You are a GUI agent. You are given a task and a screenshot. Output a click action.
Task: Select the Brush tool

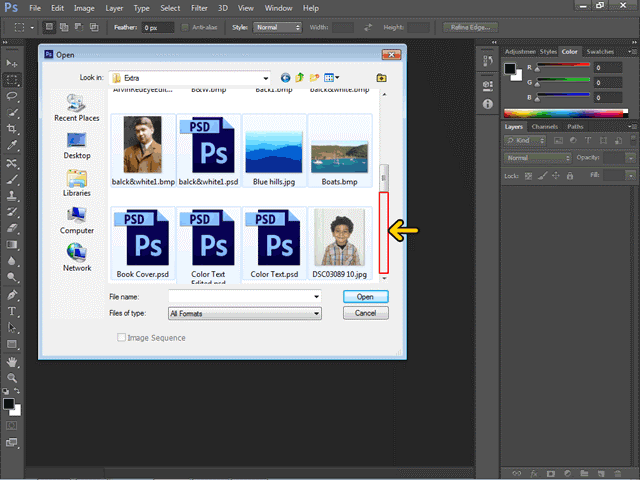click(11, 180)
